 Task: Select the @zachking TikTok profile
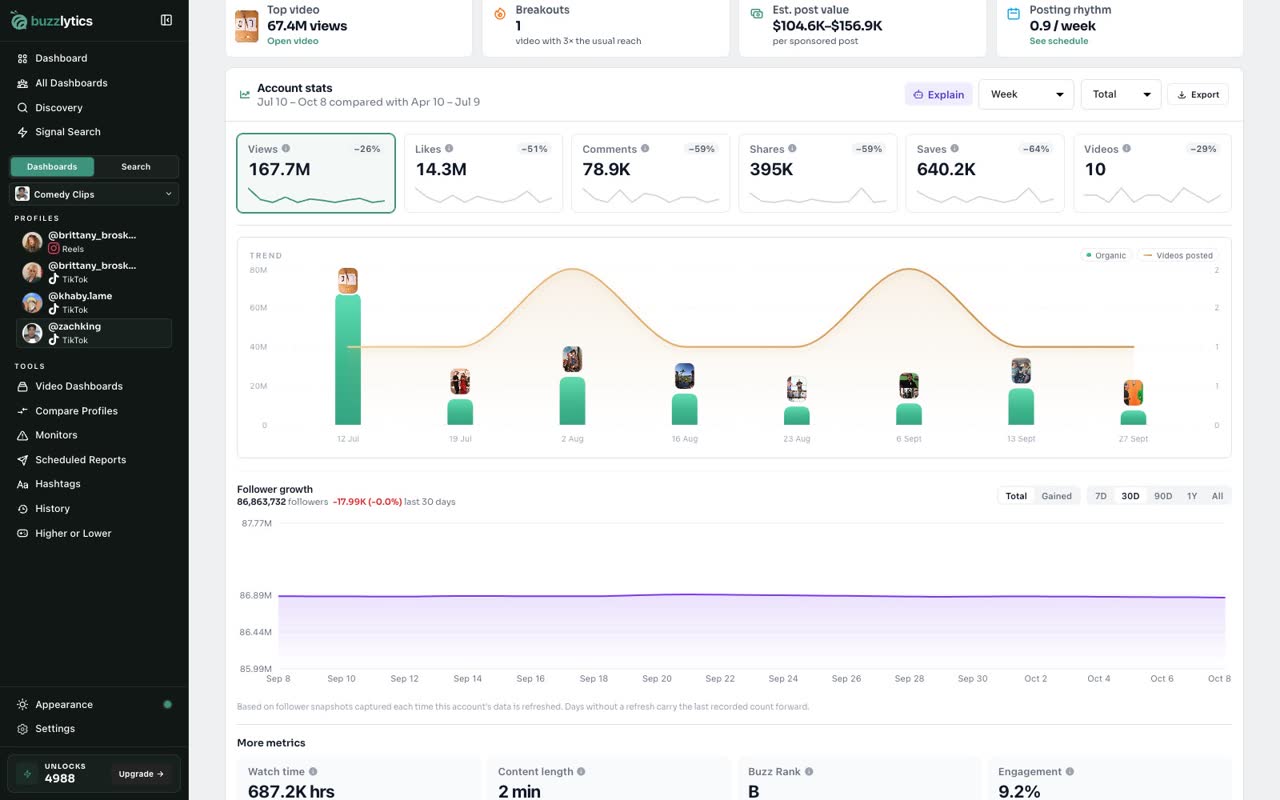(x=94, y=333)
